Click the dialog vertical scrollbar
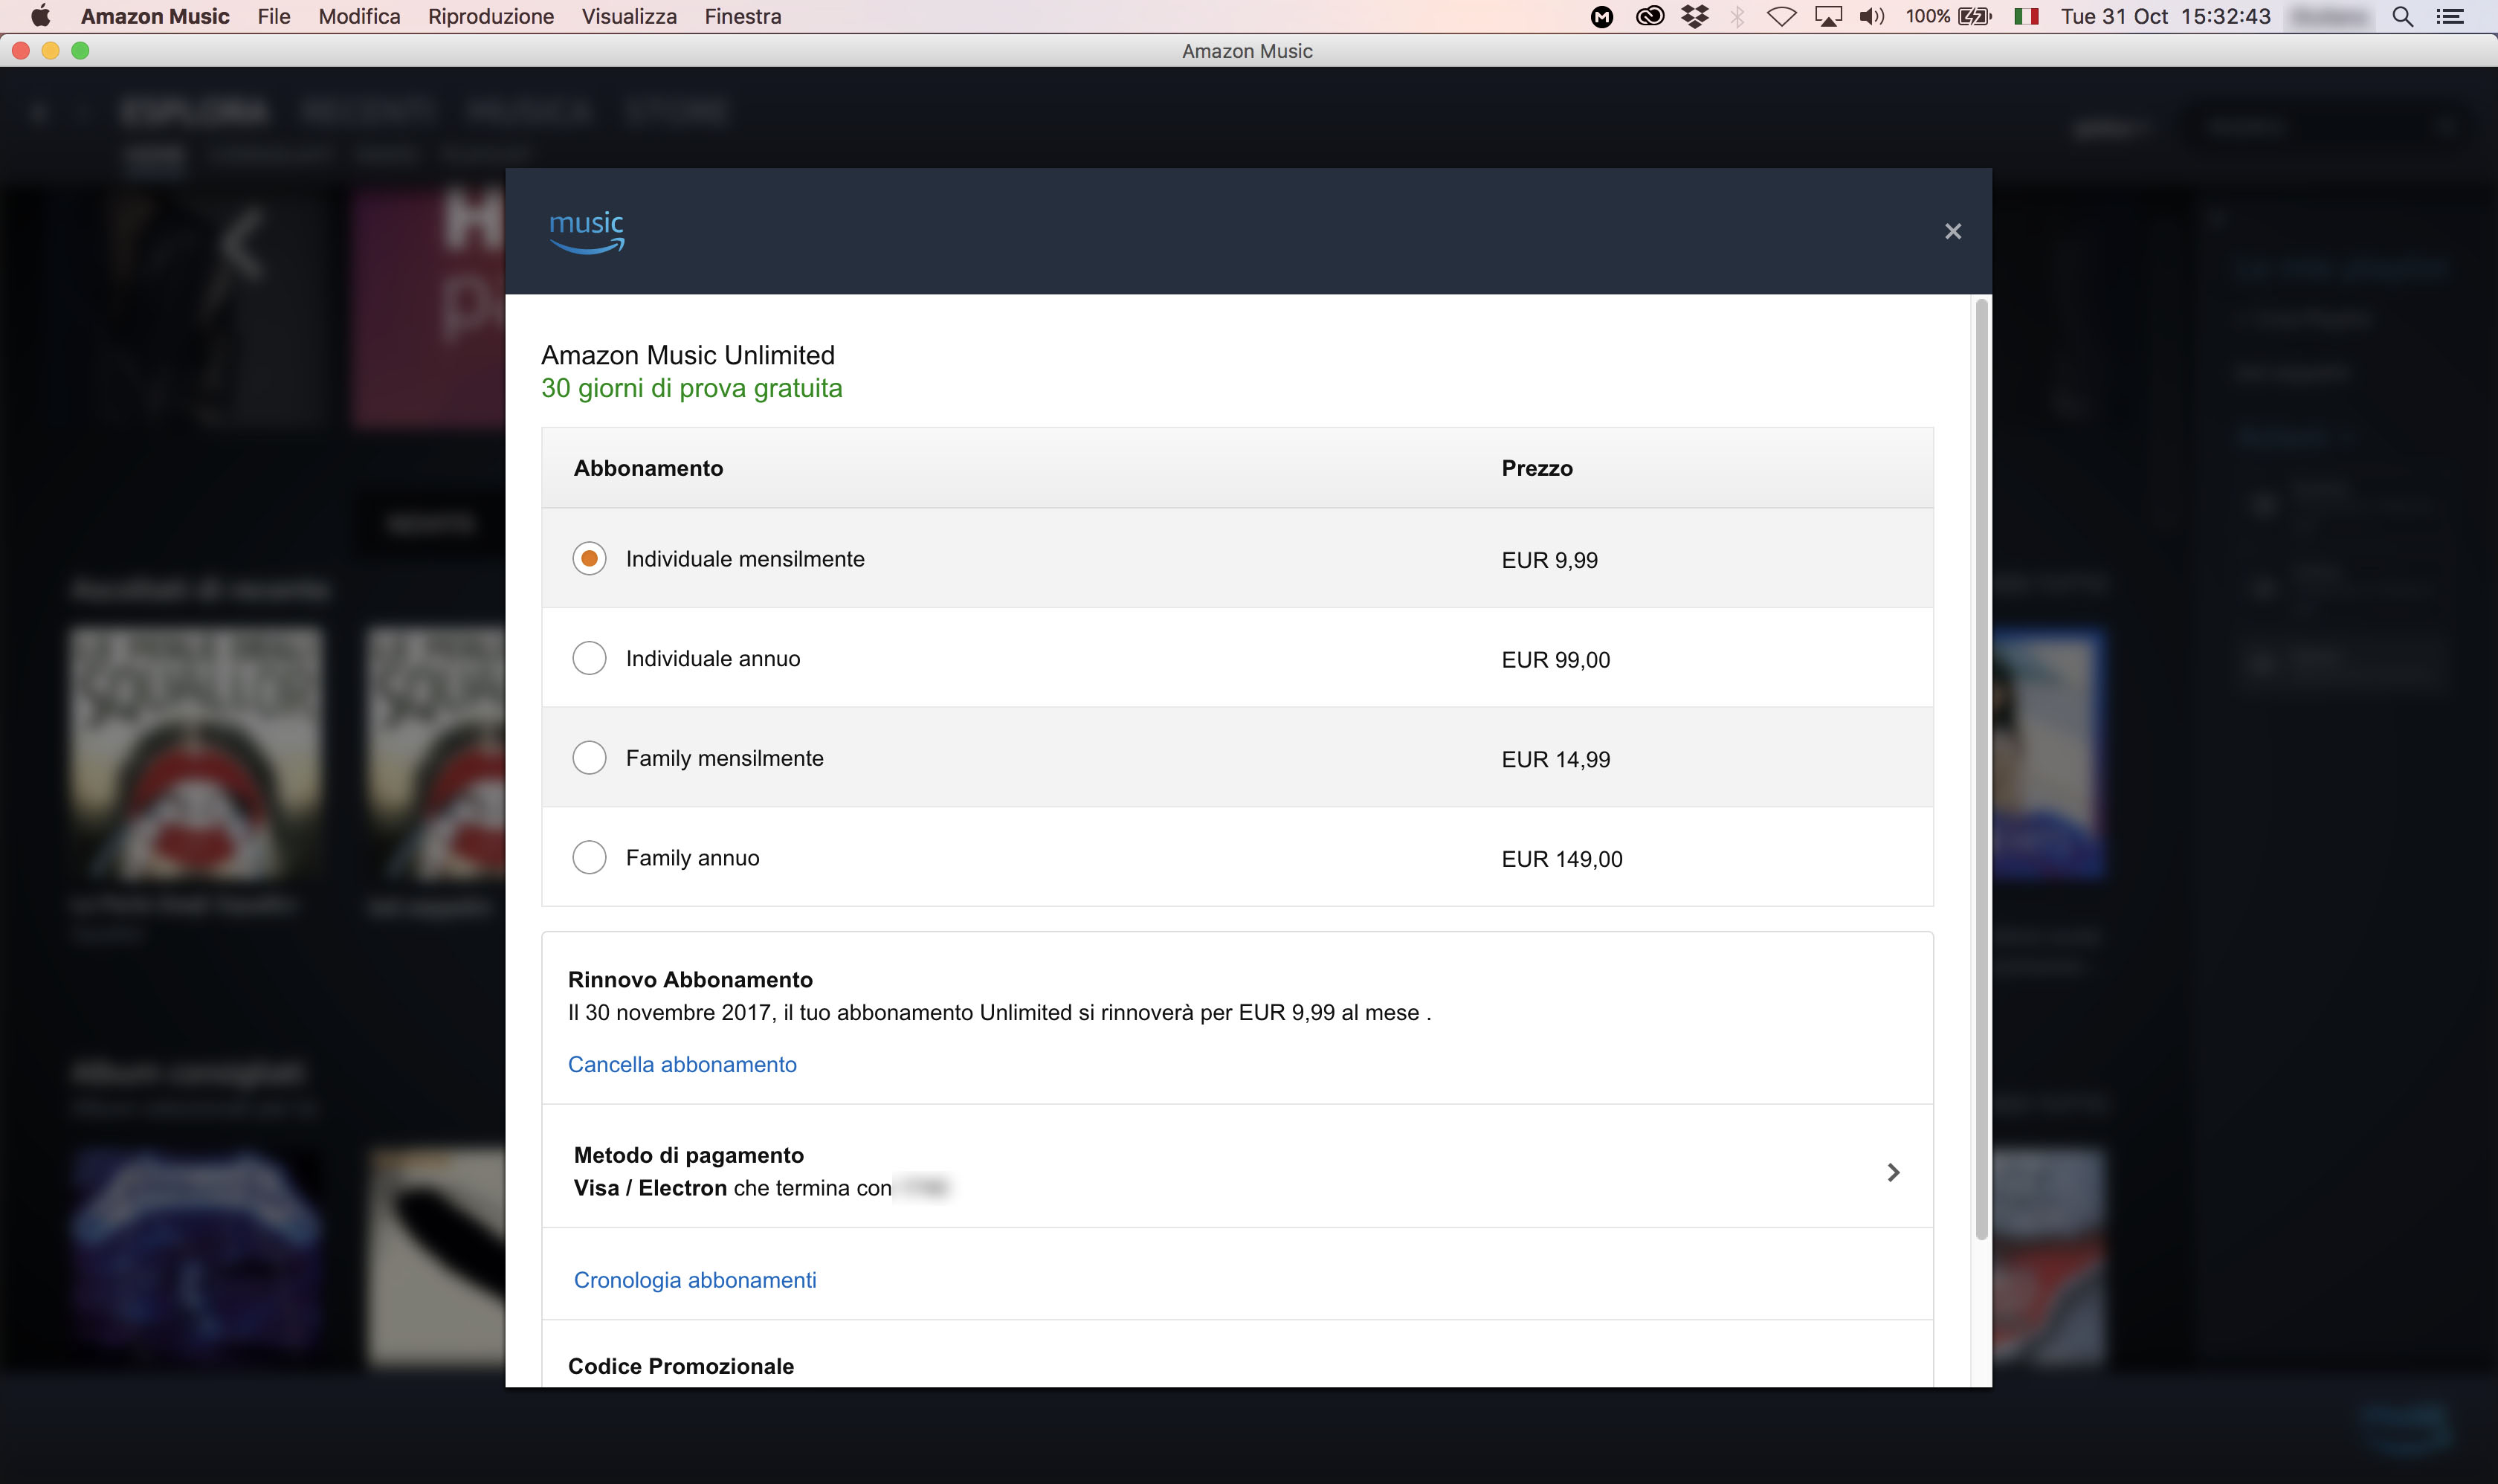 pyautogui.click(x=1981, y=768)
